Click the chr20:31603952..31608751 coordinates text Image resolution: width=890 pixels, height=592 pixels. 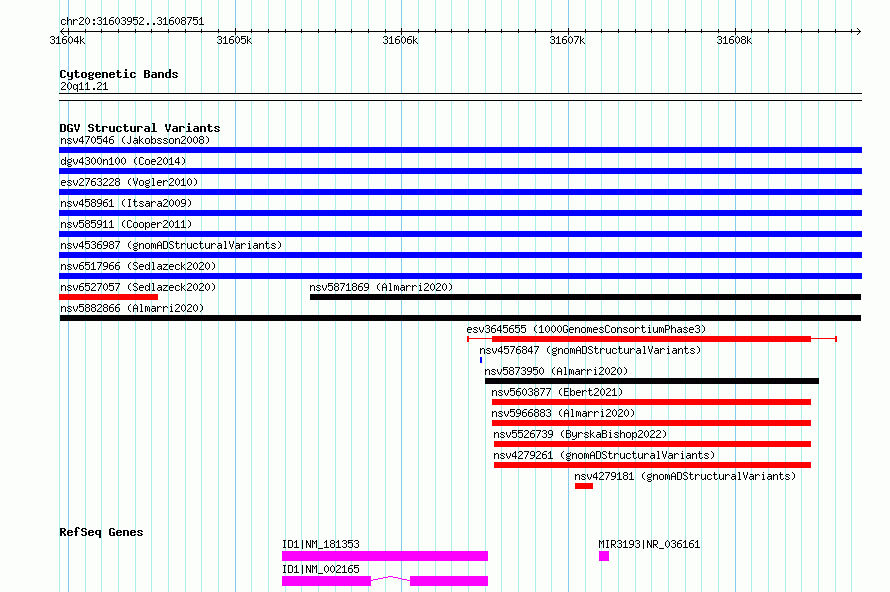pos(132,21)
